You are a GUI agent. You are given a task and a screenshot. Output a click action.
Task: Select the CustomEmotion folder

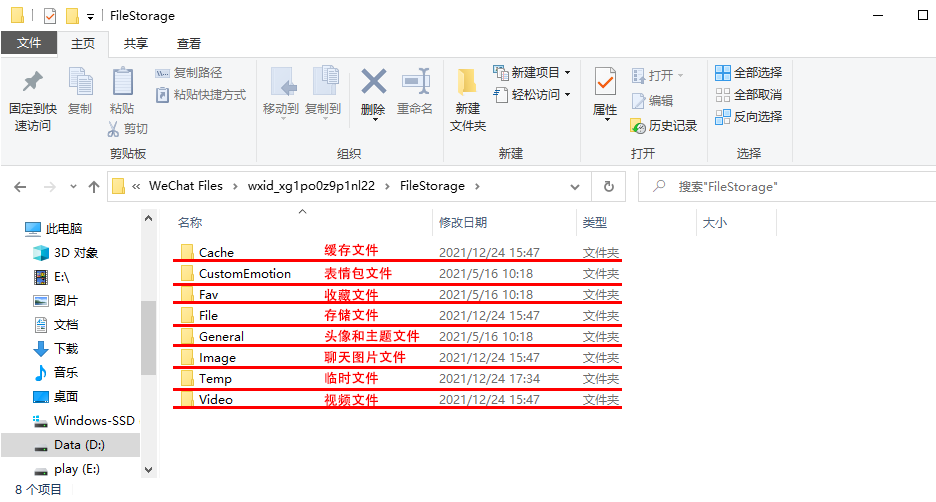[244, 274]
